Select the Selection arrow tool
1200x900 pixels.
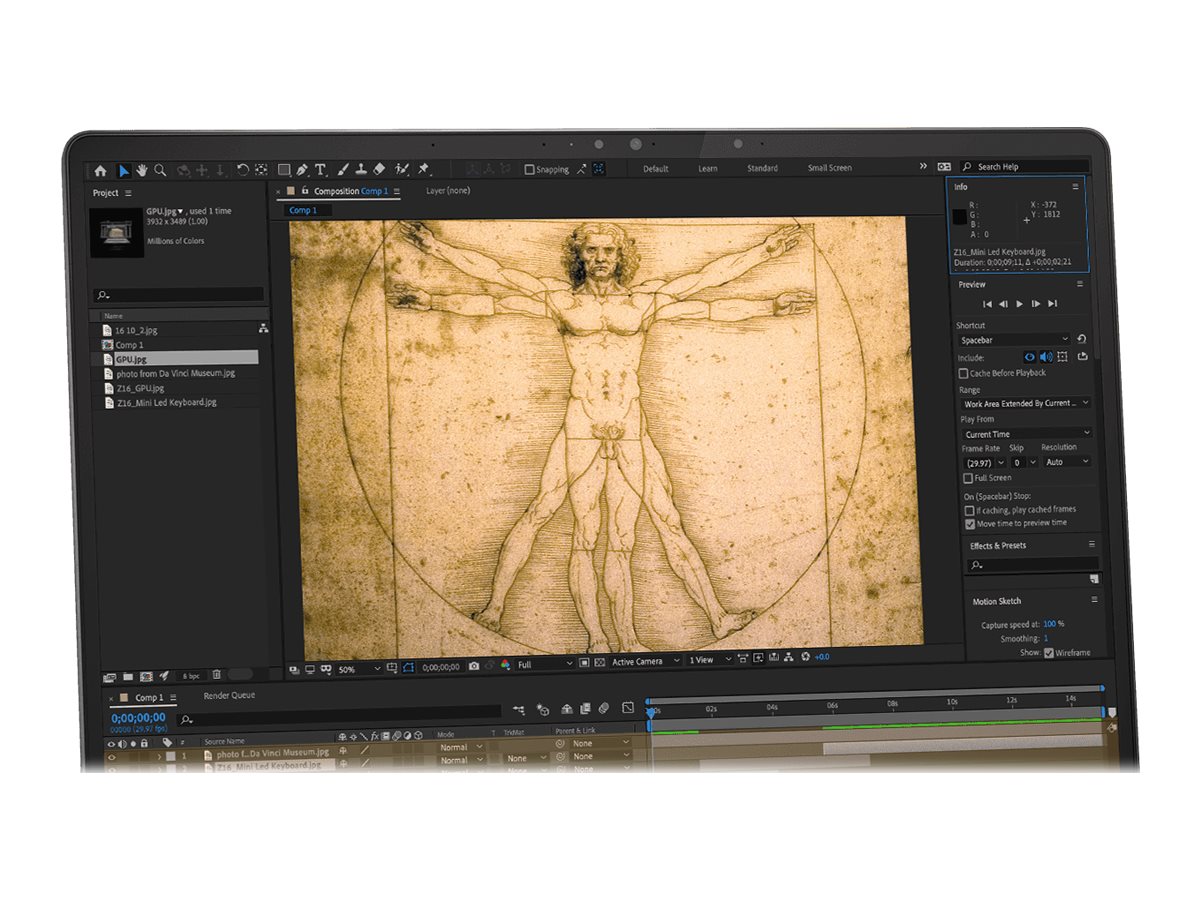click(x=124, y=171)
